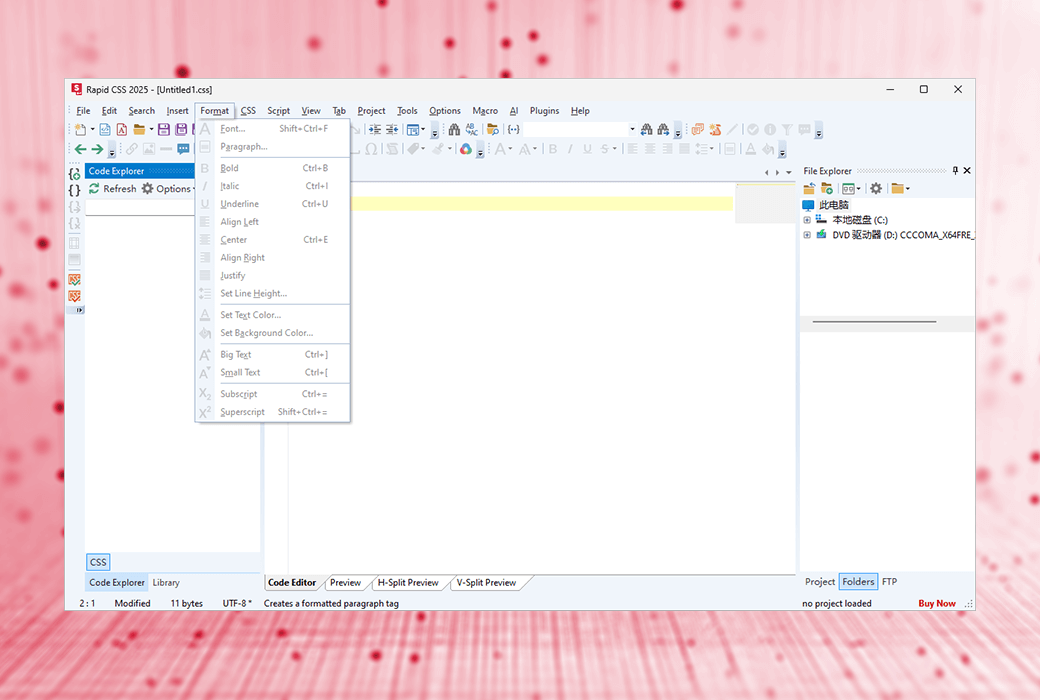Screen dimensions: 1040x700
Task: Click the plain braces sidebar icon
Action: pos(75,190)
